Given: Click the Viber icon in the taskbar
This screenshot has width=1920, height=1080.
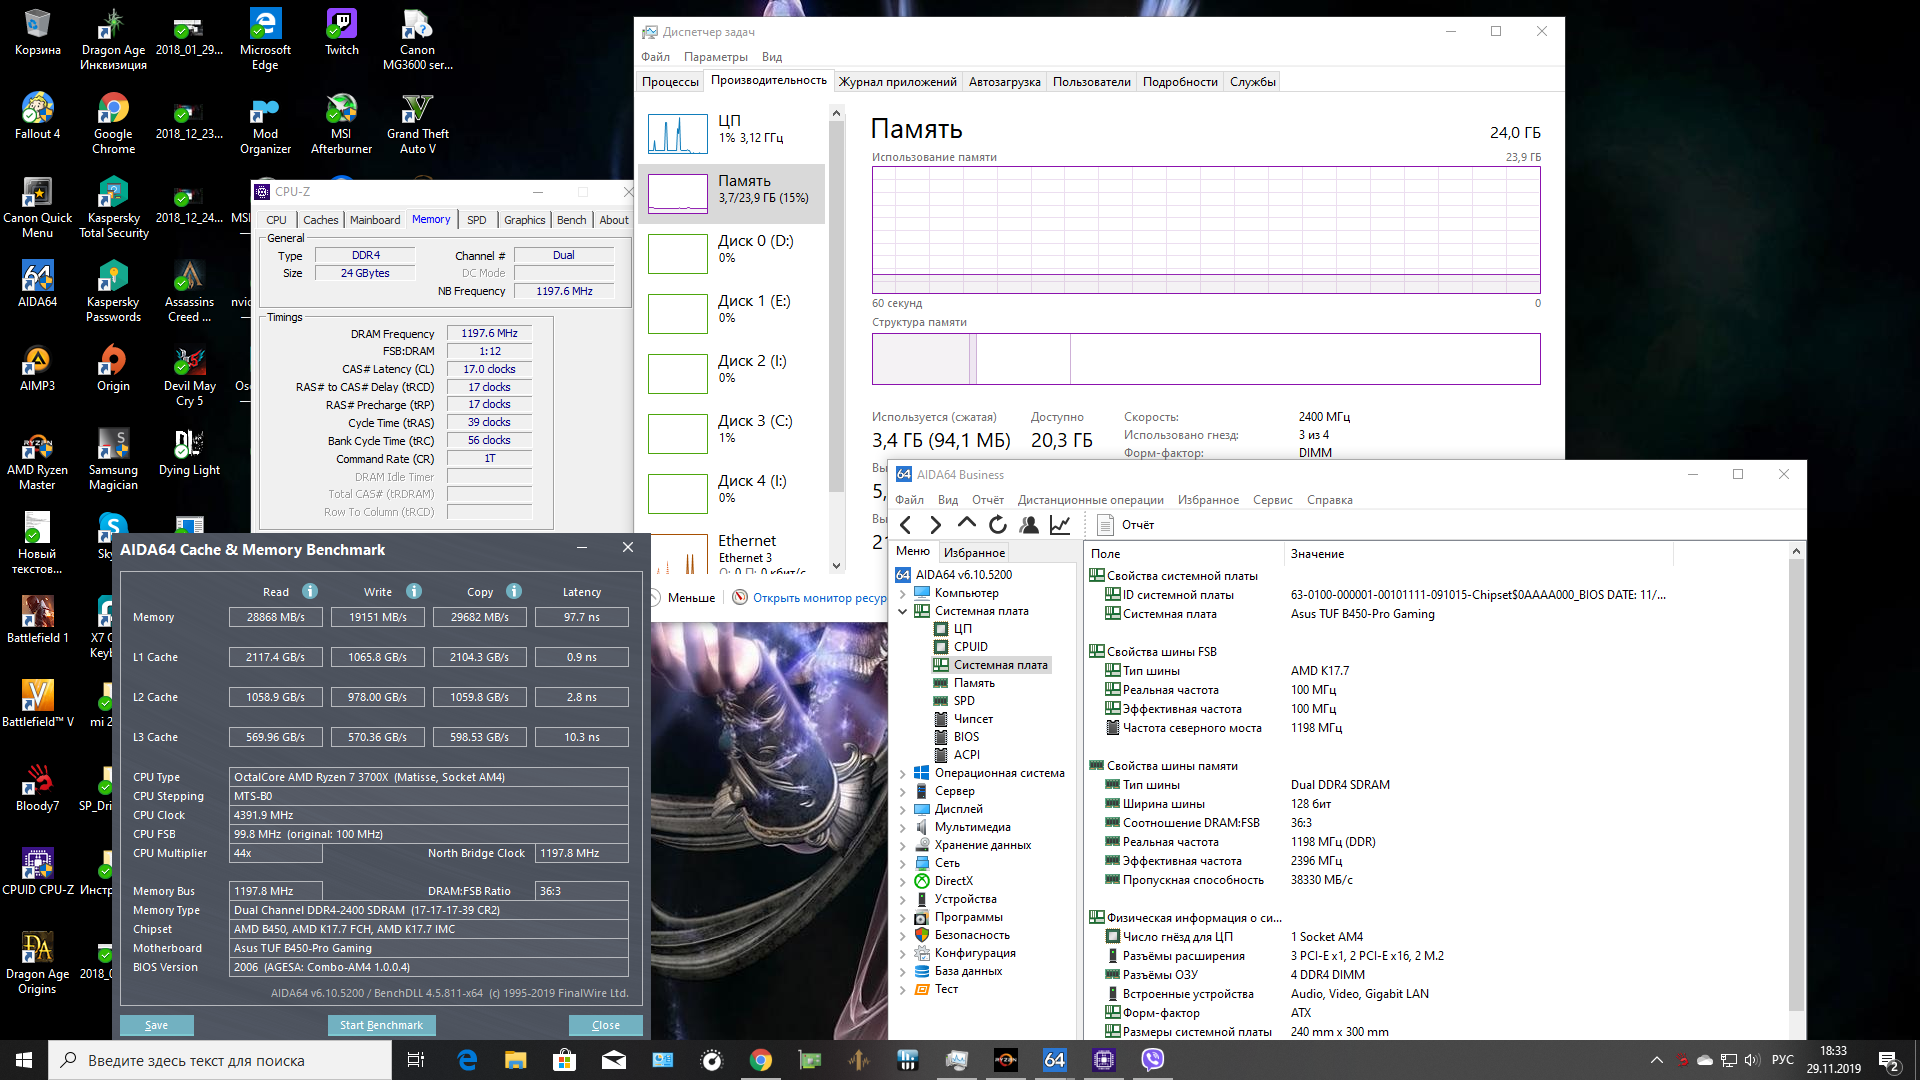Looking at the screenshot, I should (1152, 1060).
